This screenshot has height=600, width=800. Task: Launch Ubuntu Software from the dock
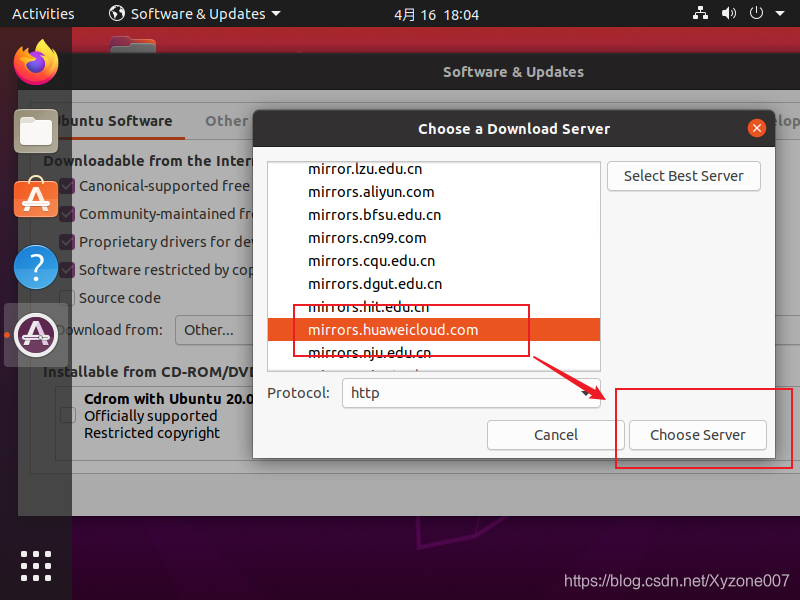point(36,197)
